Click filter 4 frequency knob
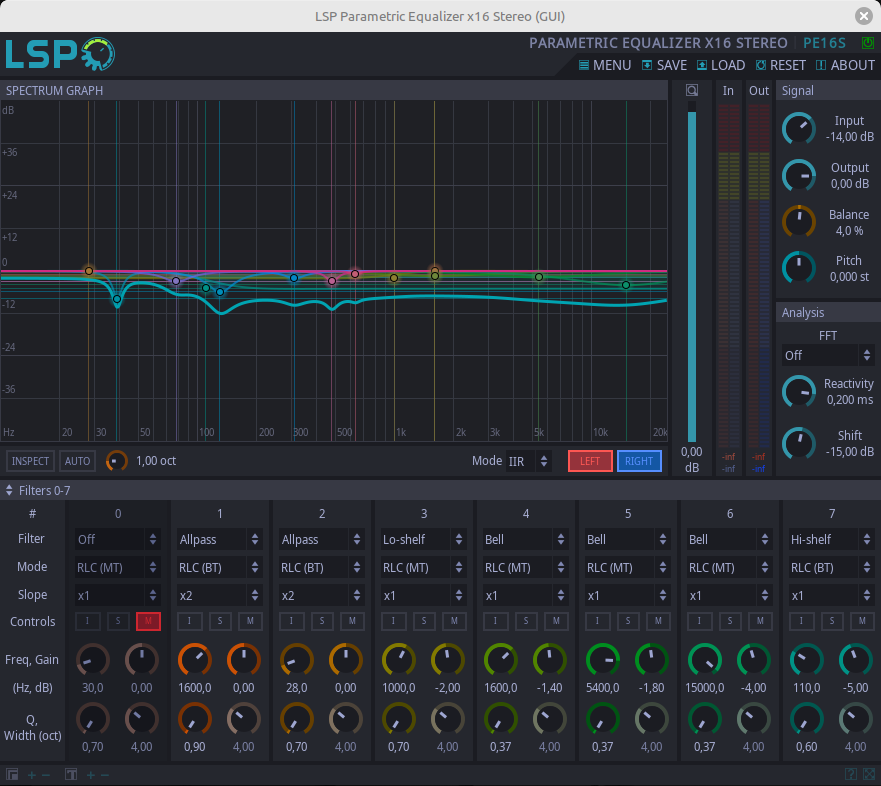Image resolution: width=881 pixels, height=786 pixels. (x=501, y=660)
